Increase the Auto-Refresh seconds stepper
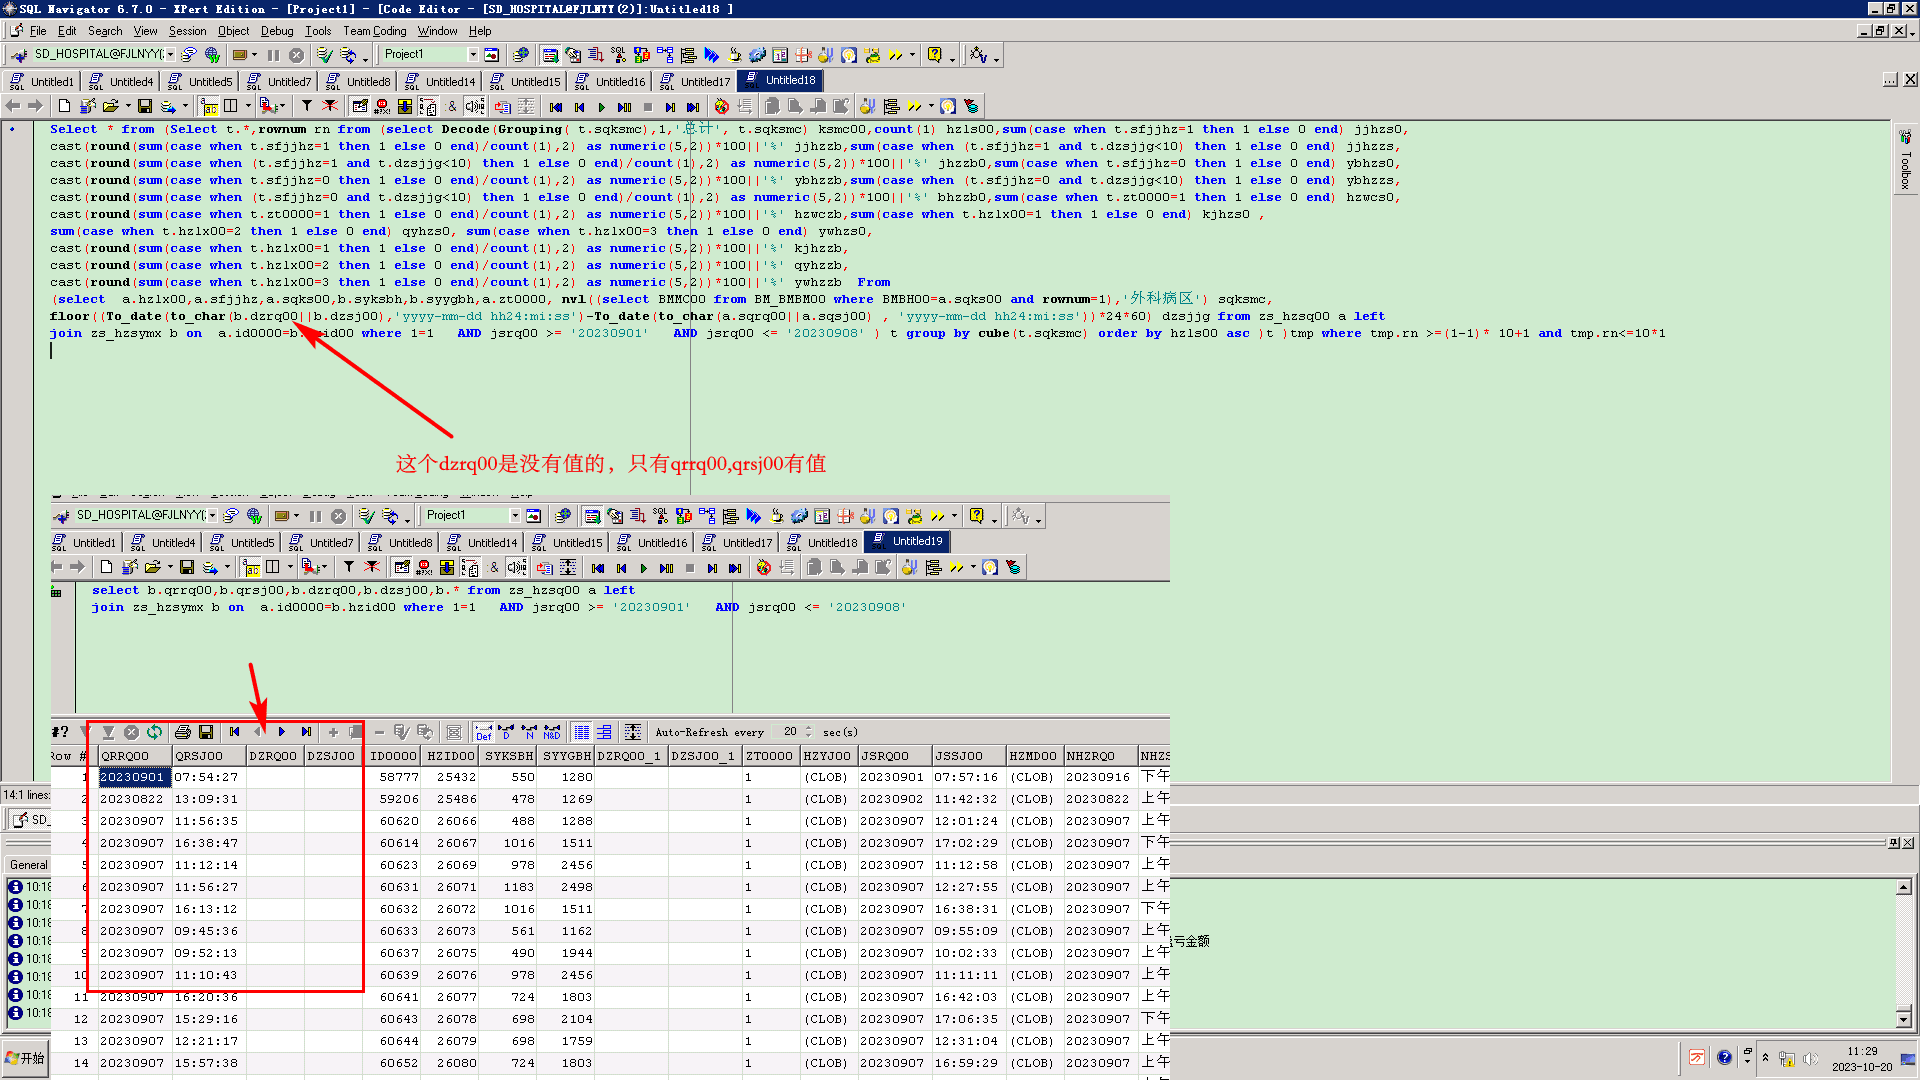Image resolution: width=1920 pixels, height=1080 pixels. pyautogui.click(x=808, y=728)
